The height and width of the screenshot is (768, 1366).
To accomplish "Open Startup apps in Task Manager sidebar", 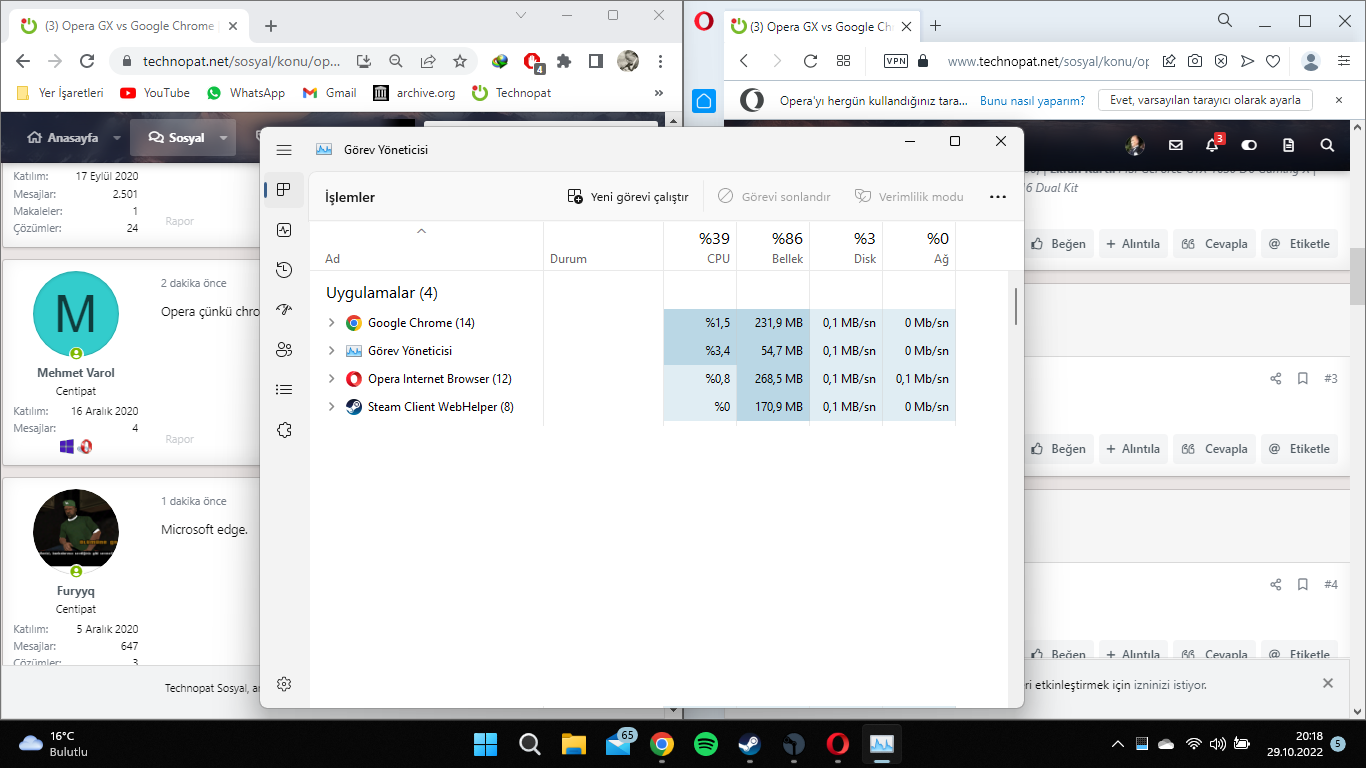I will tap(284, 310).
